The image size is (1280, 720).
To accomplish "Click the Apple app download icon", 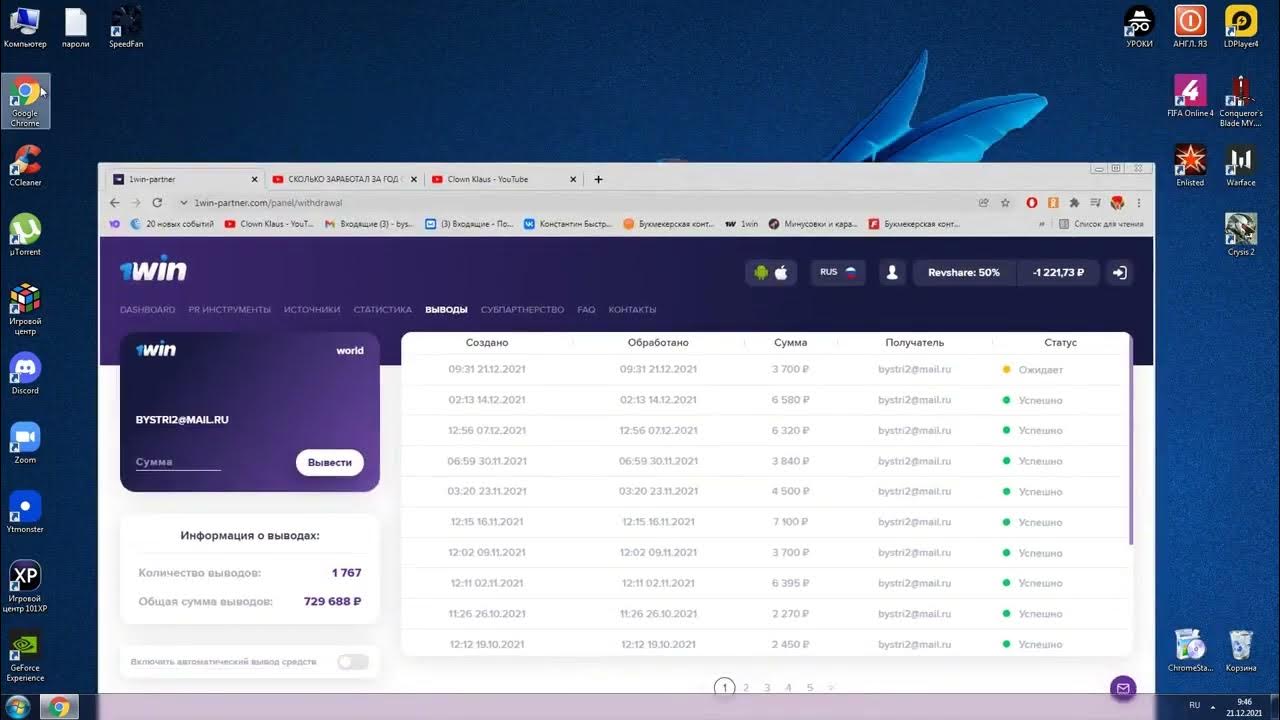I will point(782,272).
